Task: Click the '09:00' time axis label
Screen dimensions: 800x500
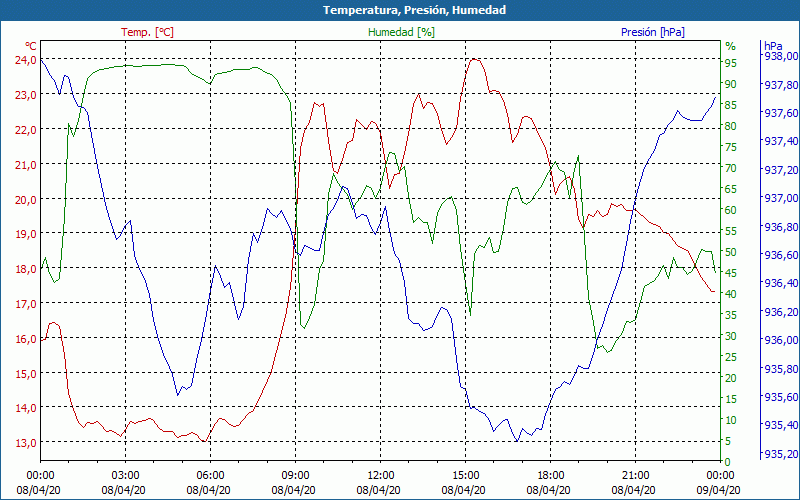Action: coord(295,475)
